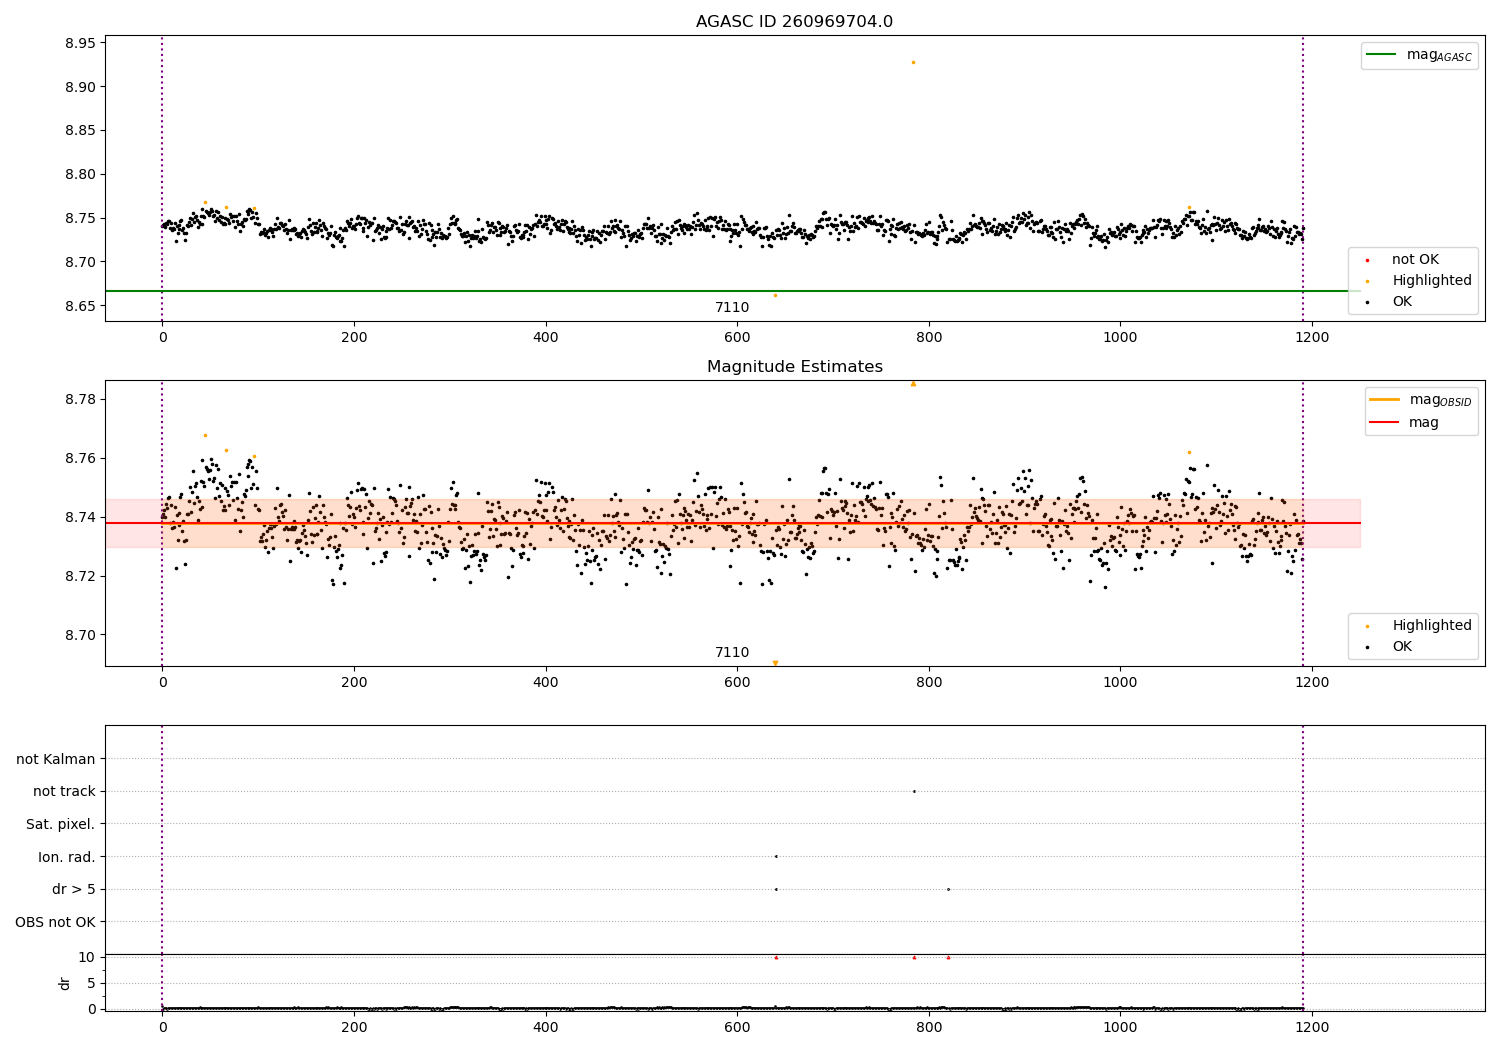Click the black point on the 'Ion. rad.' row

pyautogui.click(x=776, y=856)
